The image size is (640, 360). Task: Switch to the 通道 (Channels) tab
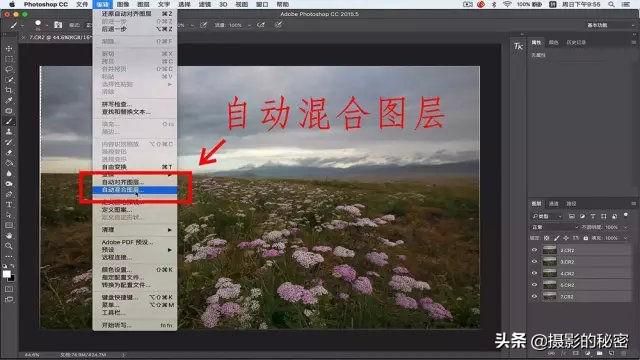553,203
